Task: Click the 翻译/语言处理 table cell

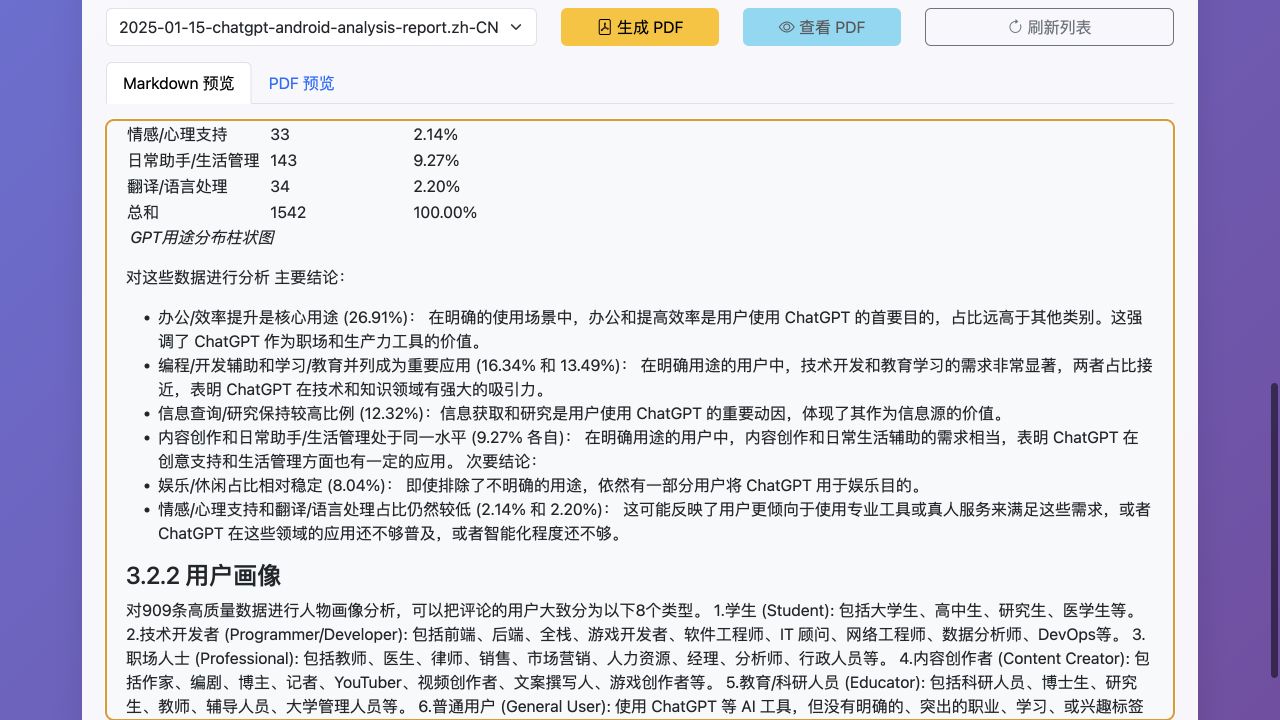Action: point(177,186)
